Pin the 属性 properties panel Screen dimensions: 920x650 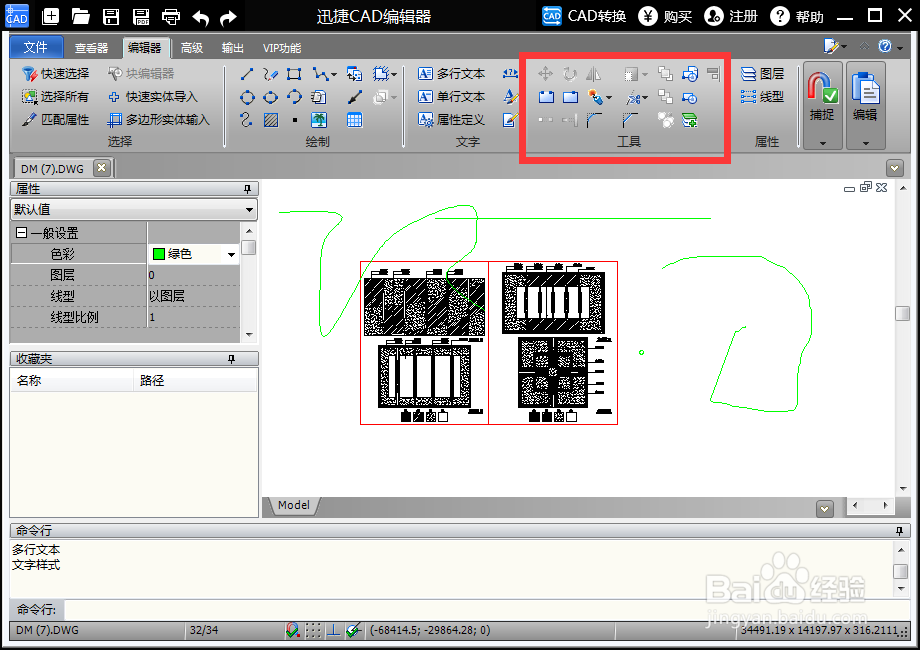tap(248, 189)
